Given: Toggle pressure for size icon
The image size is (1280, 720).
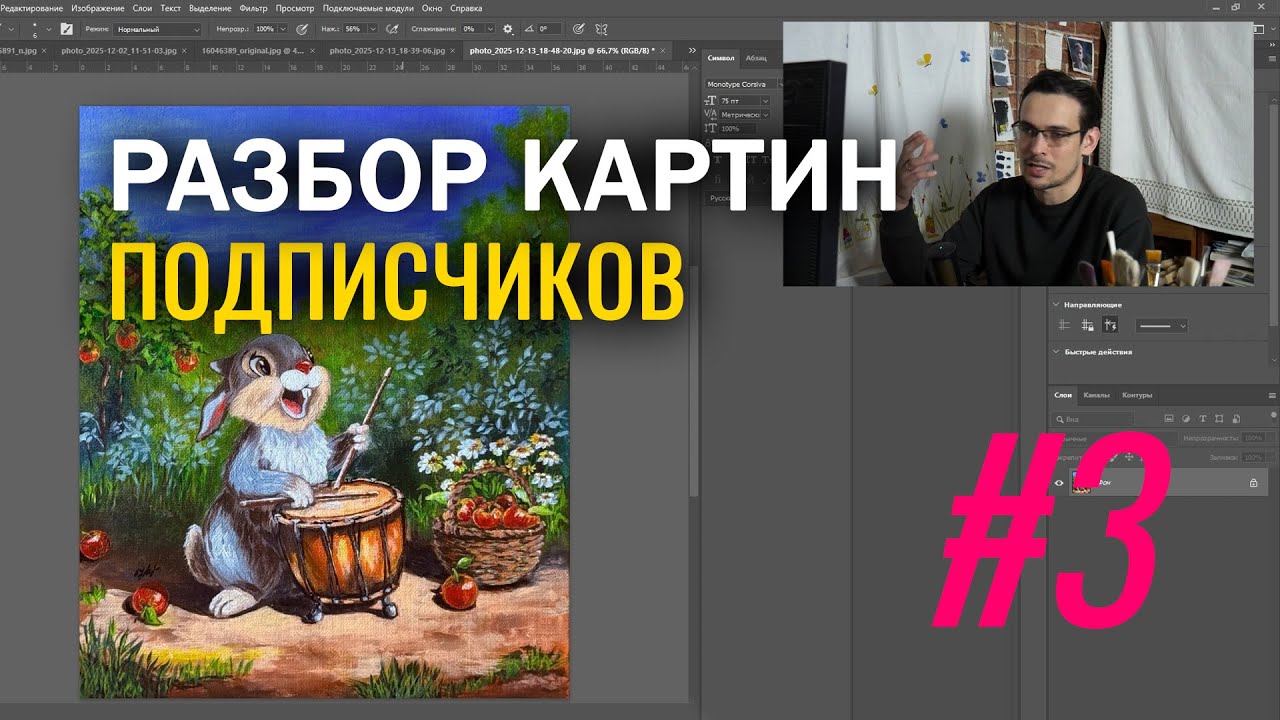Looking at the screenshot, I should coord(577,29).
